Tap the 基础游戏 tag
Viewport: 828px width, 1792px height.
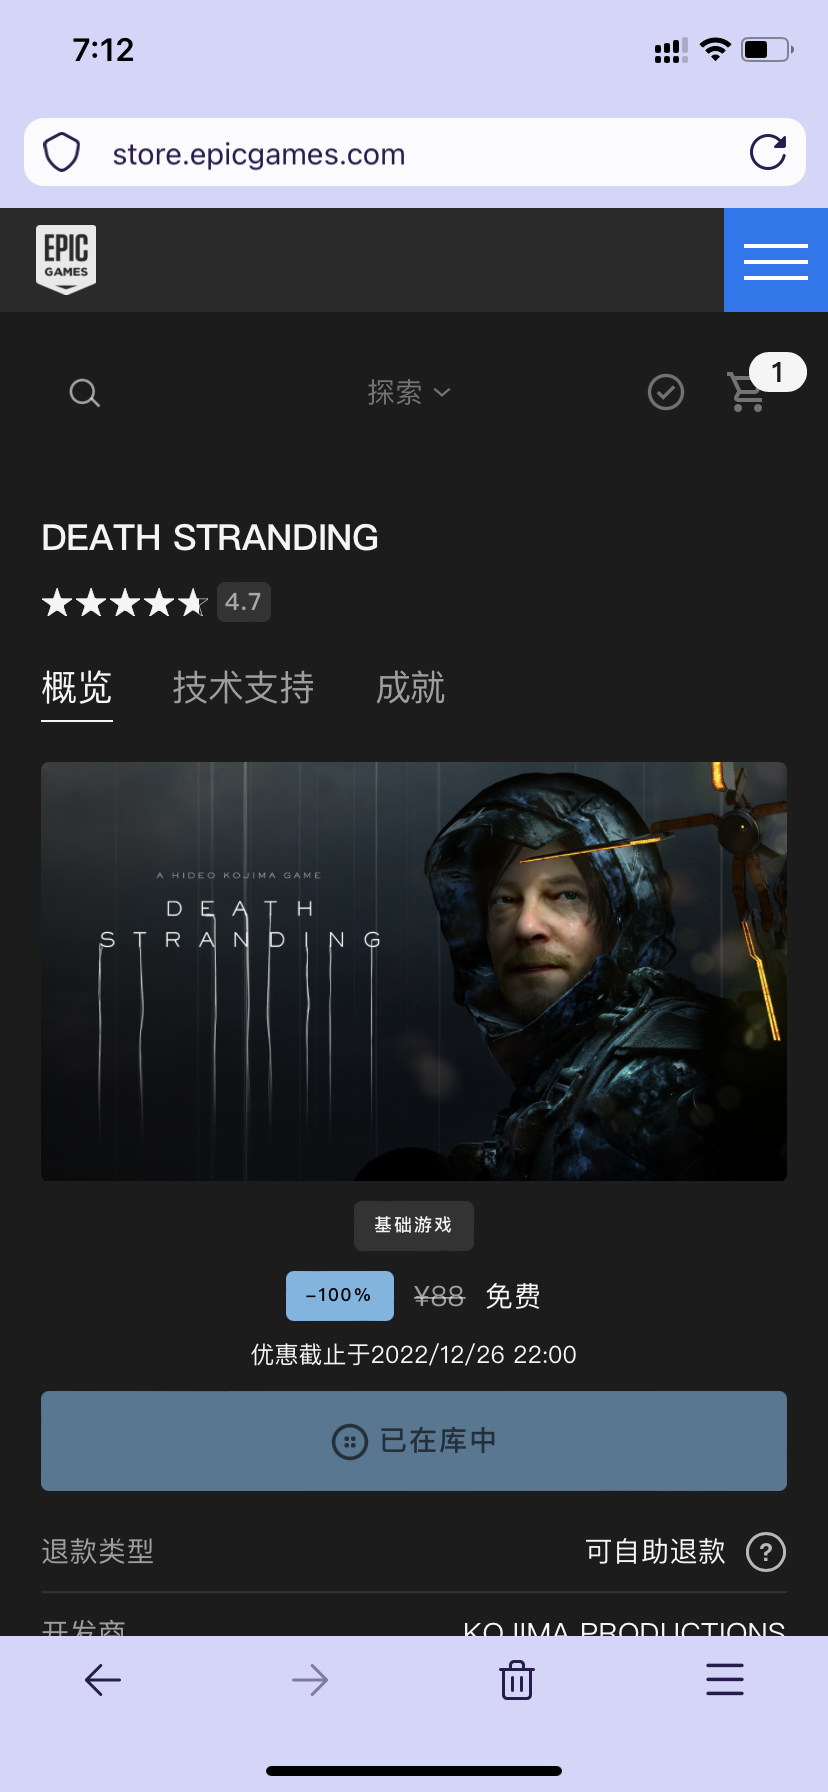click(x=414, y=1226)
